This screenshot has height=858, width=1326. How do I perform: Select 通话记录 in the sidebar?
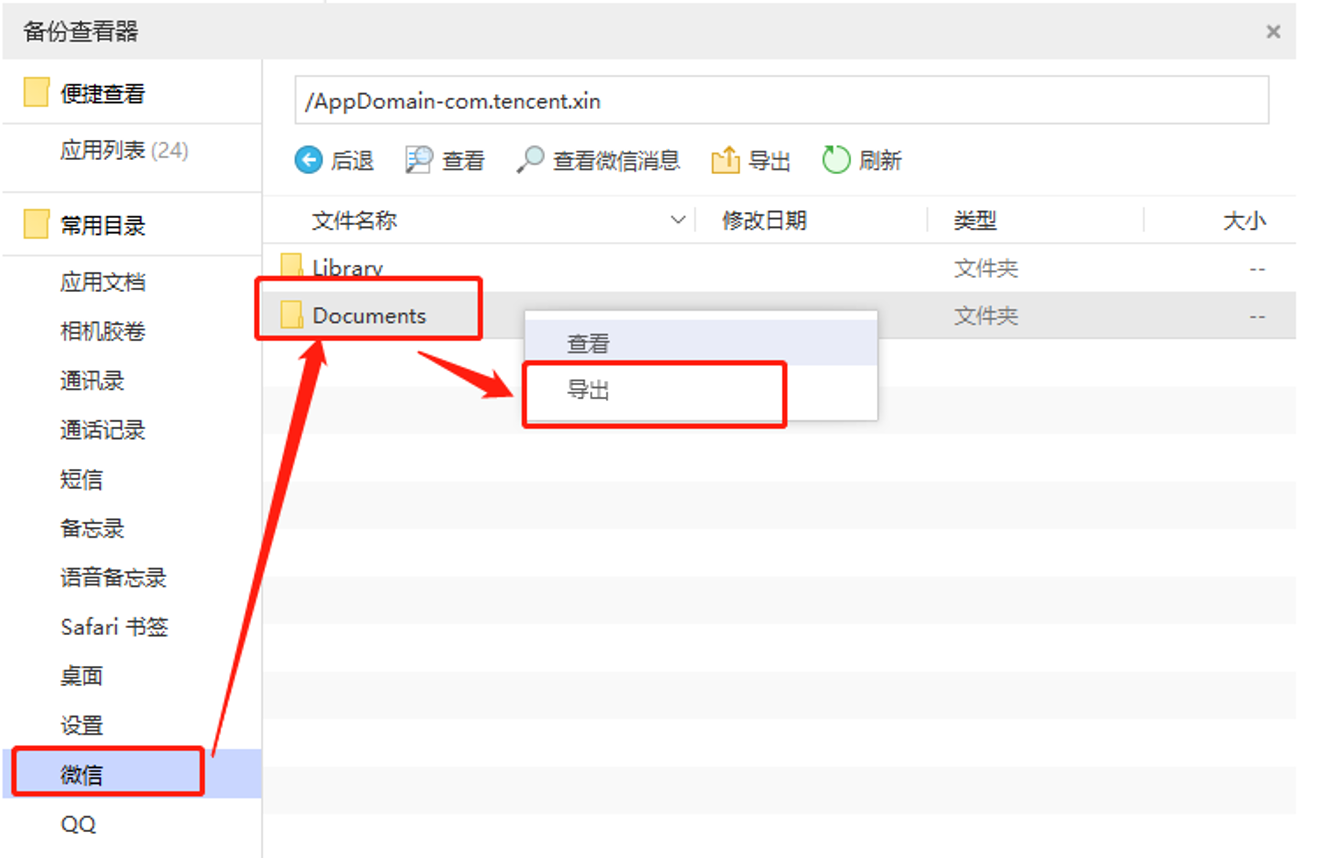click(103, 430)
